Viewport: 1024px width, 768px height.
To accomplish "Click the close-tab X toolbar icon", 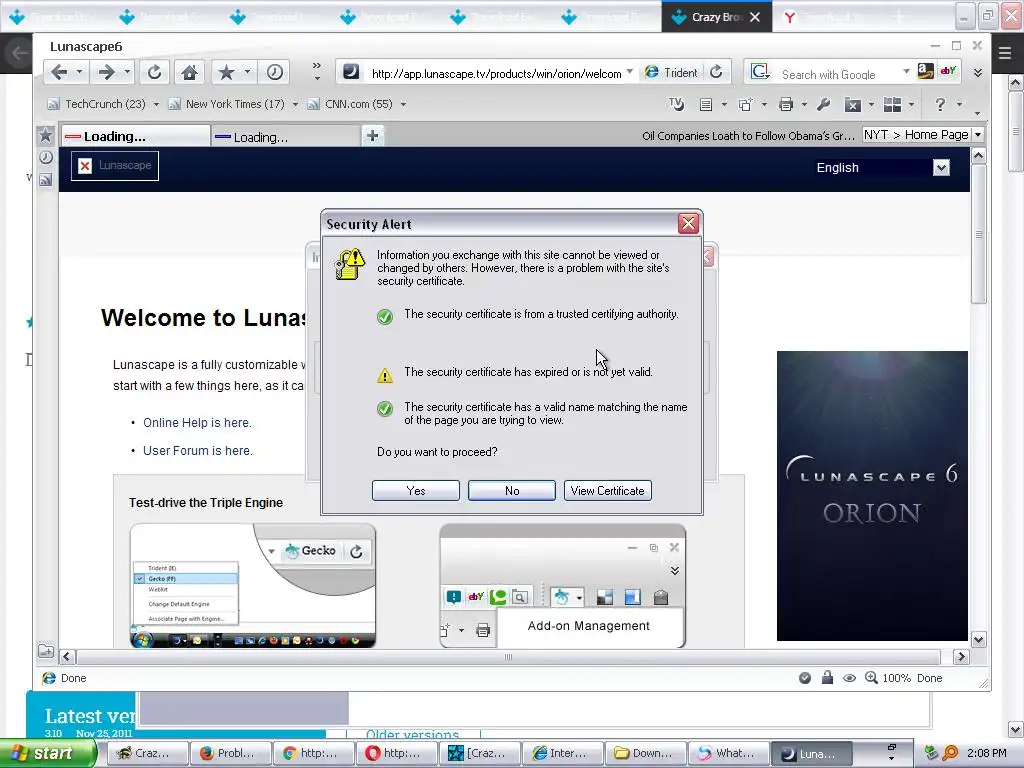I will click(x=852, y=104).
